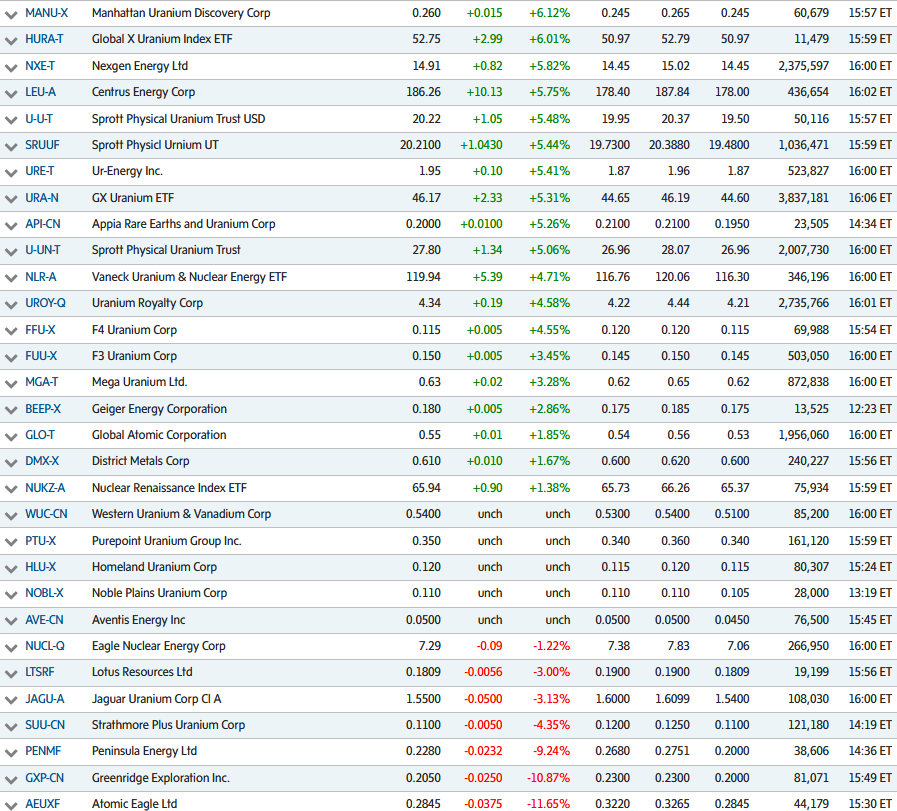
Task: Expand the SRUUF row chevron
Action: coord(11,146)
